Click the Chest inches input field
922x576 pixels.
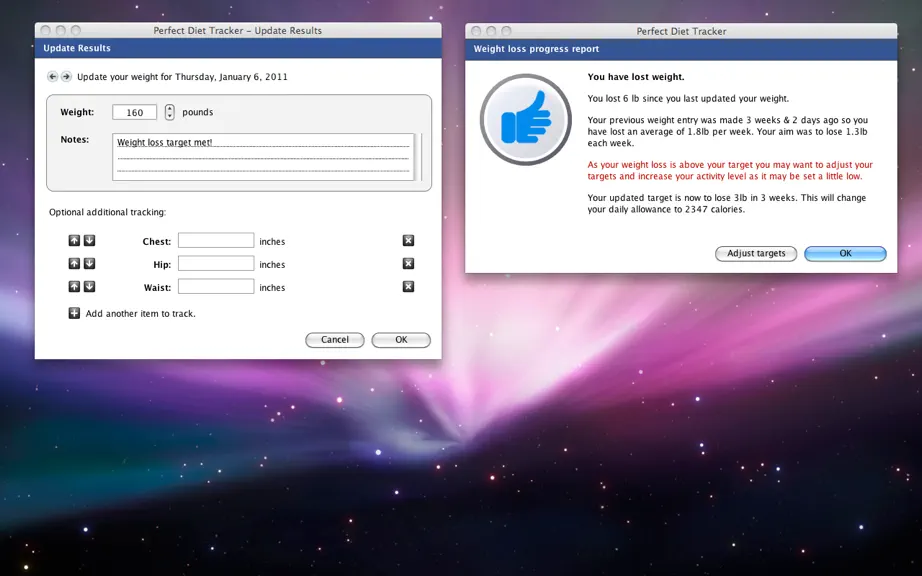216,240
